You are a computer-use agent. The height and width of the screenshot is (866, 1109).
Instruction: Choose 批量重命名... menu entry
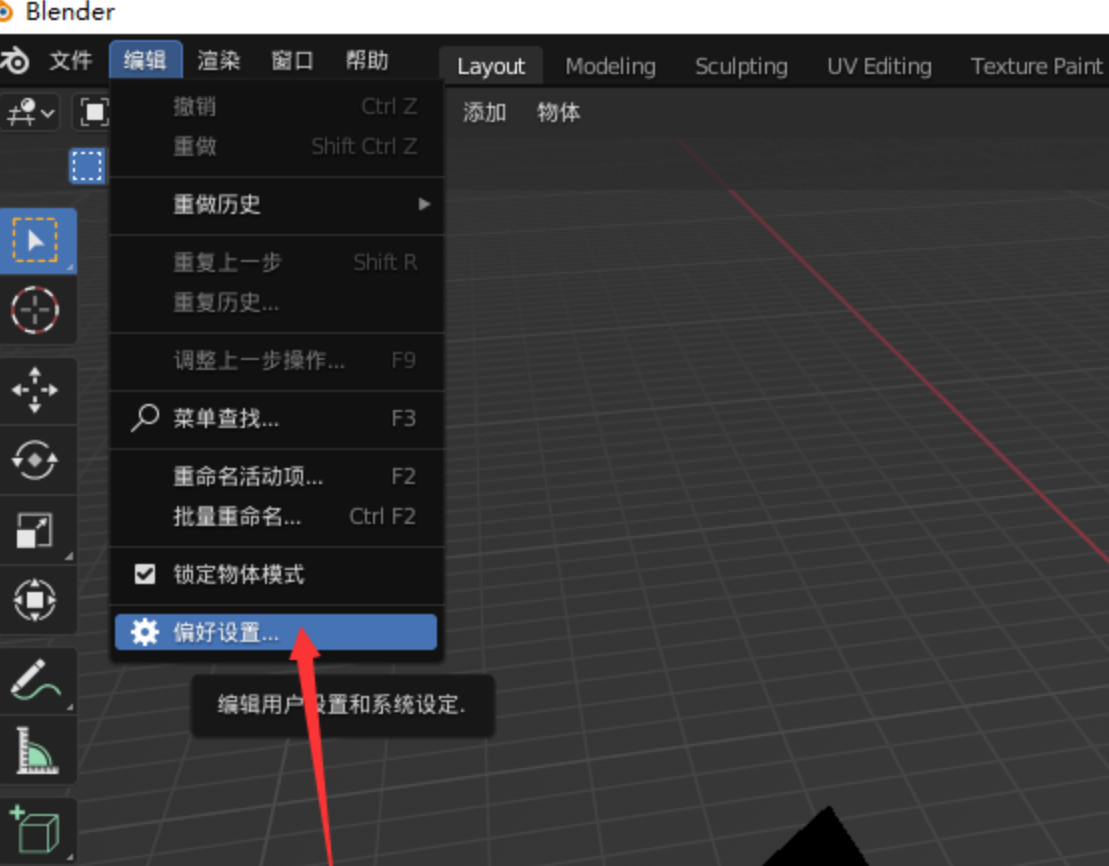[277, 516]
